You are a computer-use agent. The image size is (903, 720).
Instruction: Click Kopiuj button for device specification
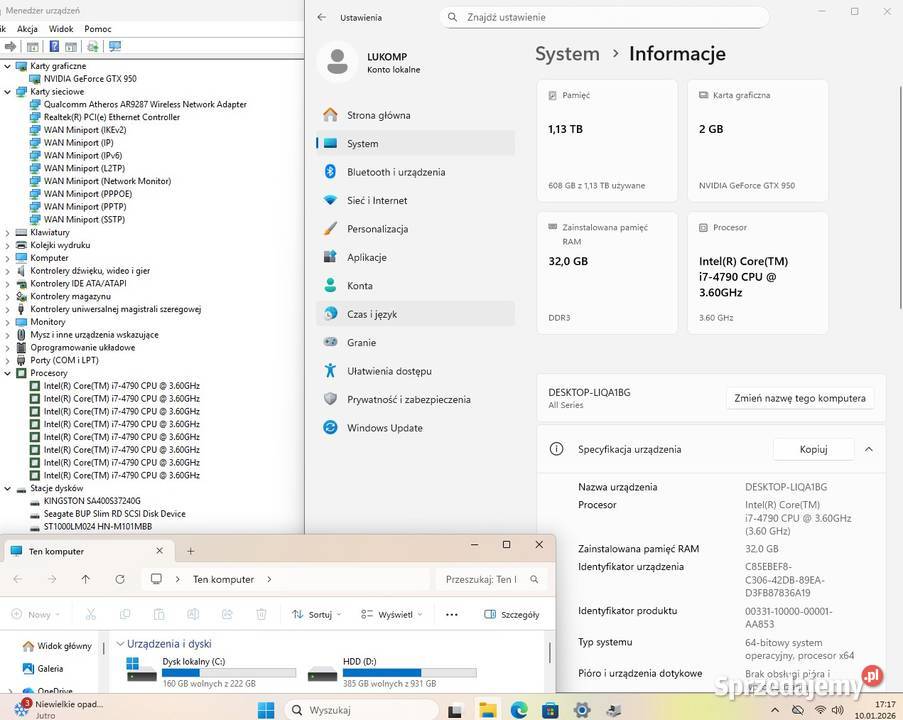click(813, 449)
